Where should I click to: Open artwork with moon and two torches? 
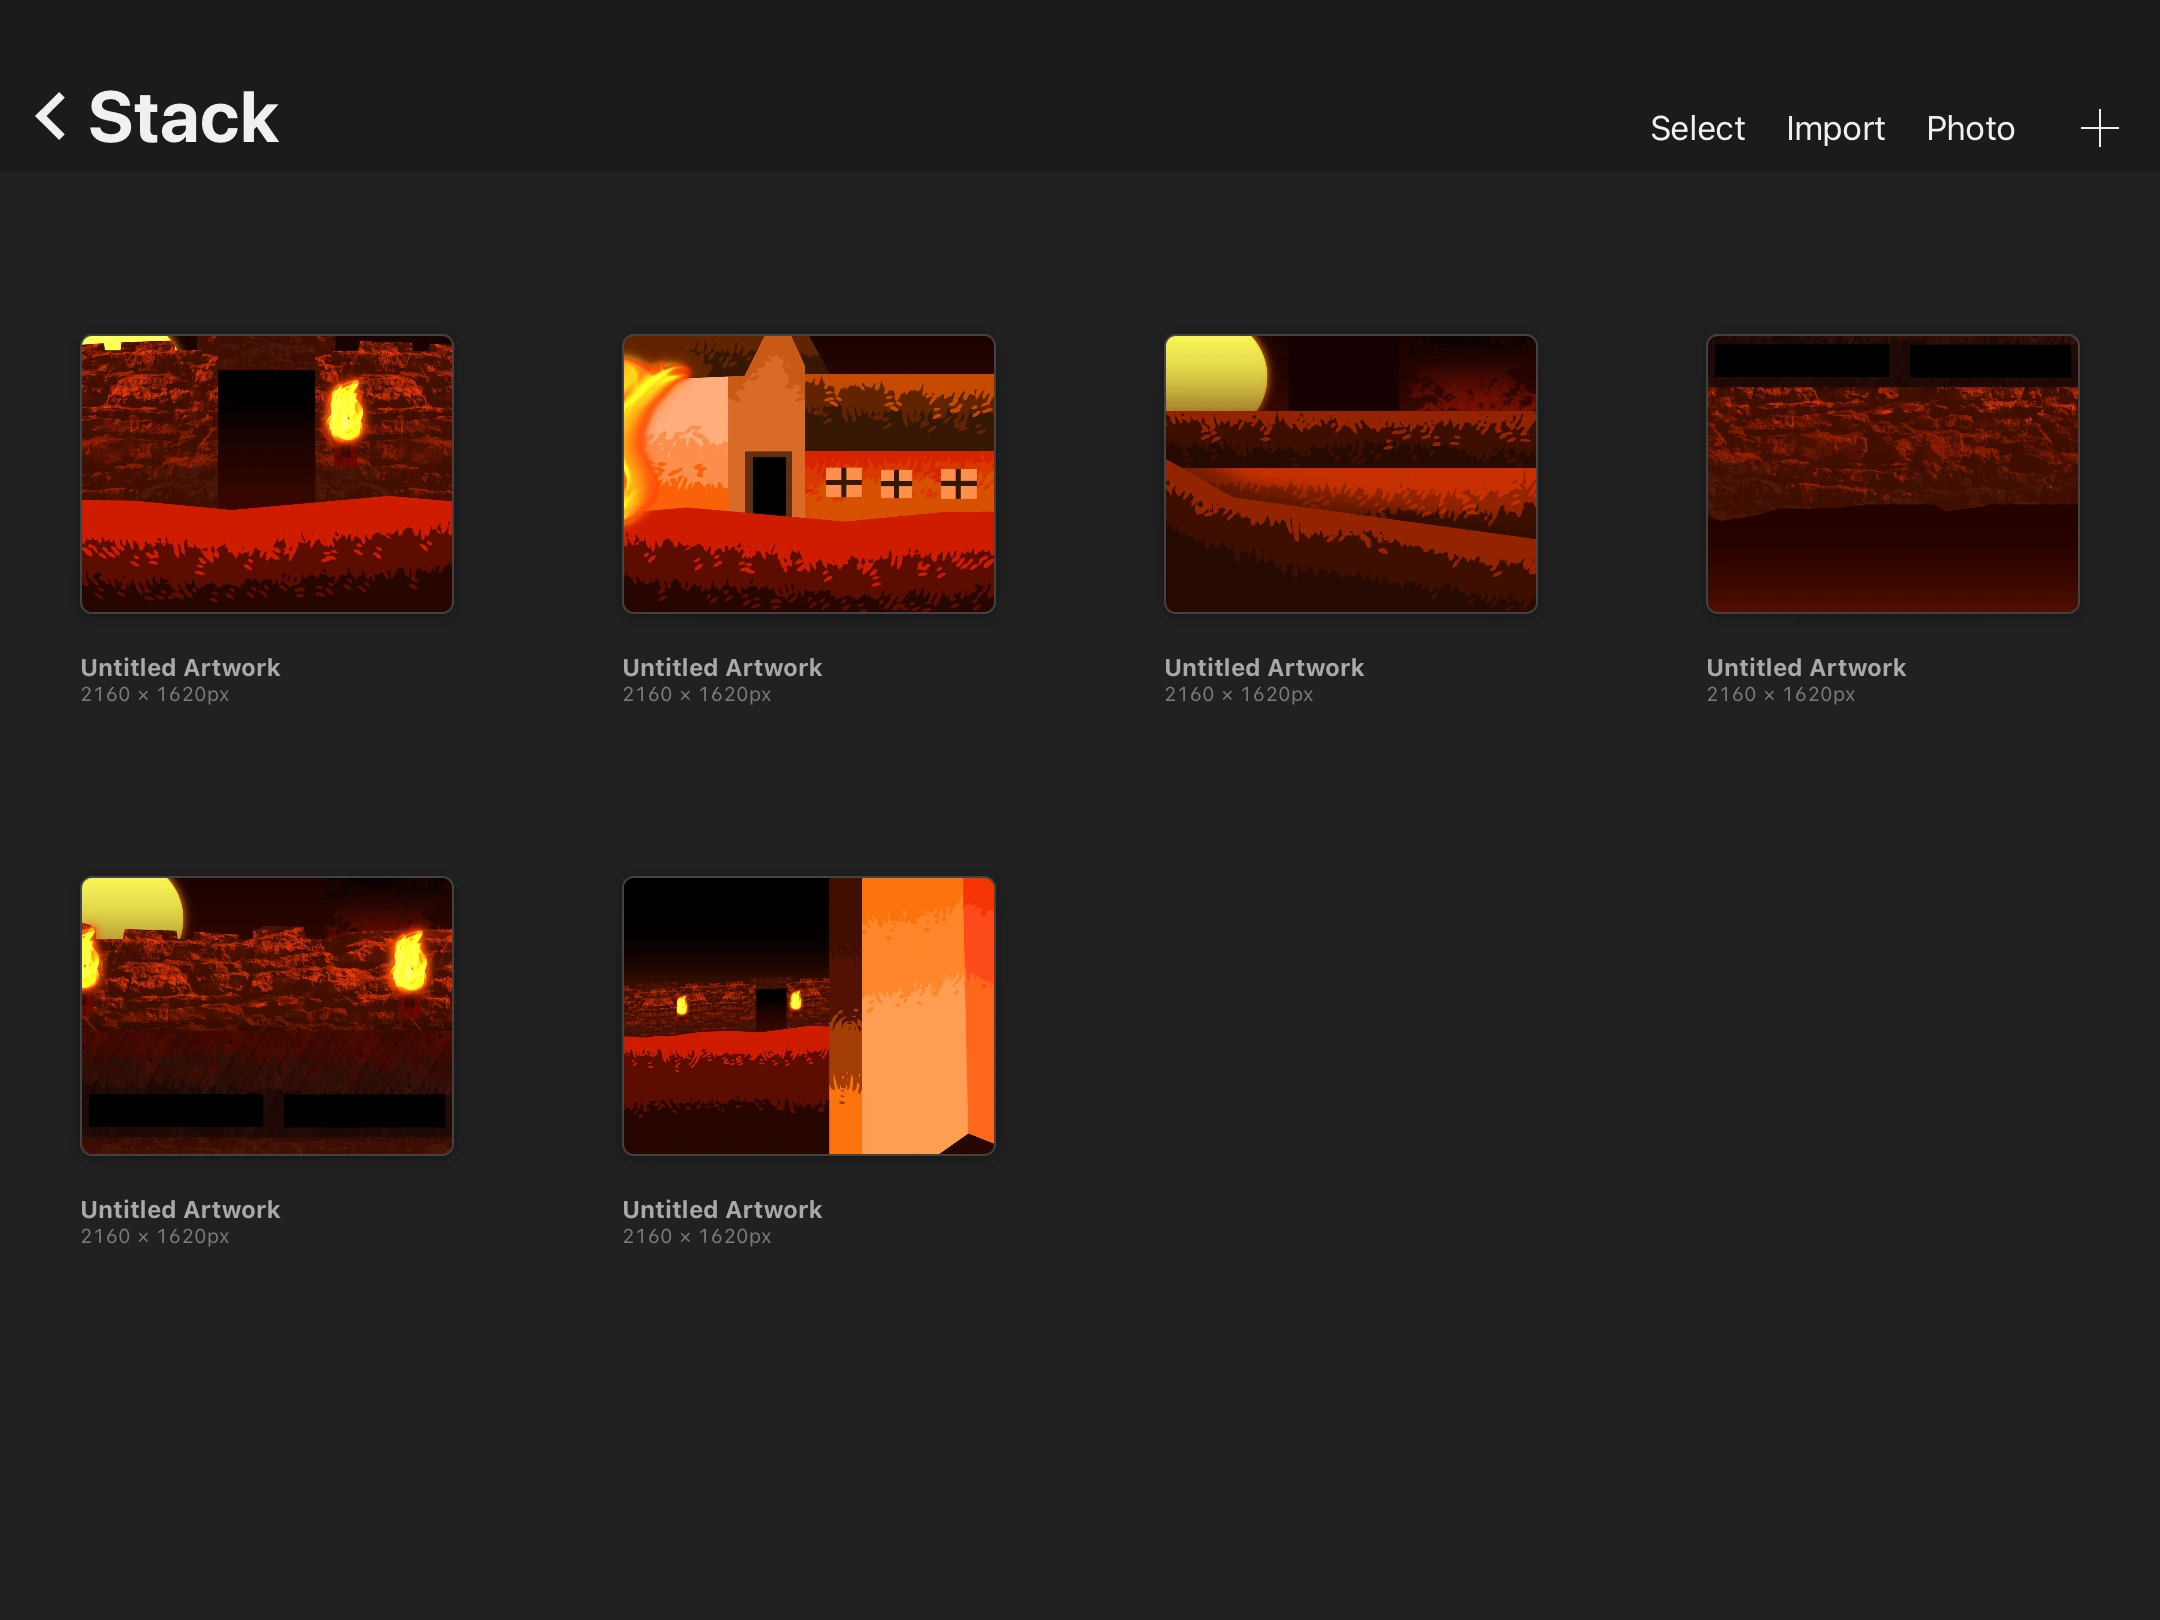(x=267, y=1016)
